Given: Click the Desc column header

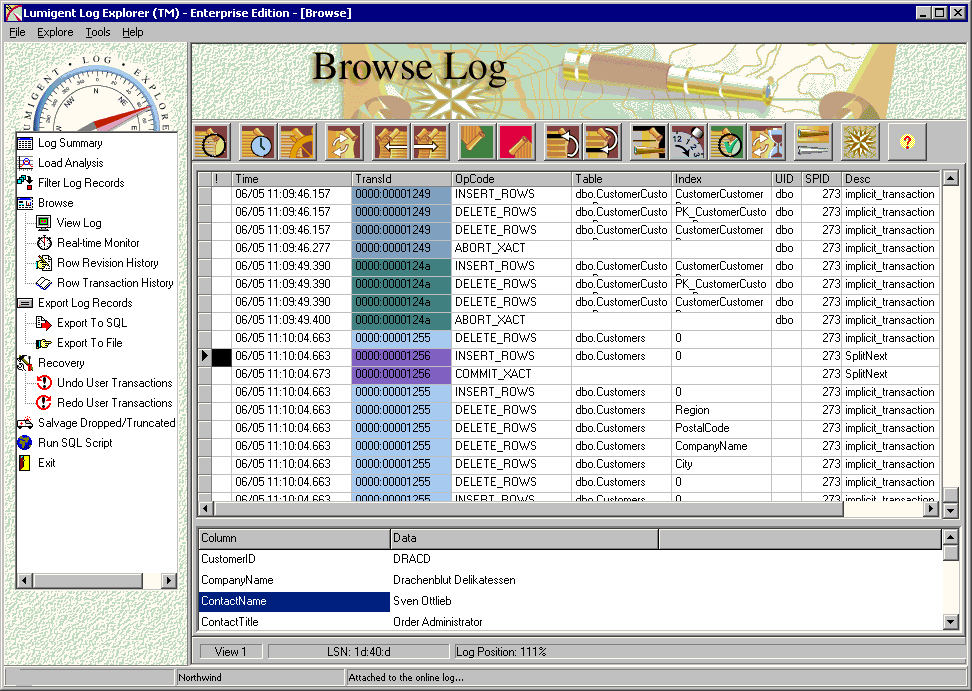Looking at the screenshot, I should pyautogui.click(x=891, y=178).
